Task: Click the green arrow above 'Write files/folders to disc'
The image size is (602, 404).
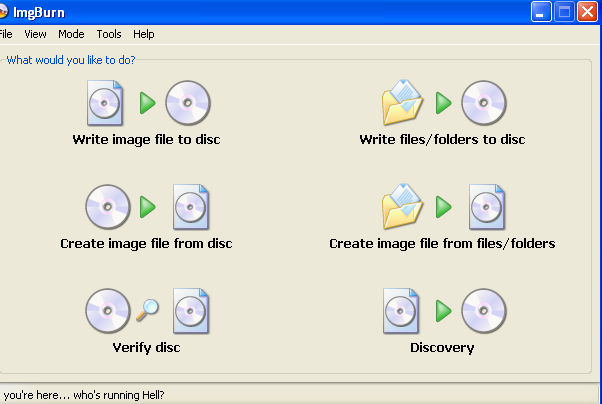Action: pos(443,103)
